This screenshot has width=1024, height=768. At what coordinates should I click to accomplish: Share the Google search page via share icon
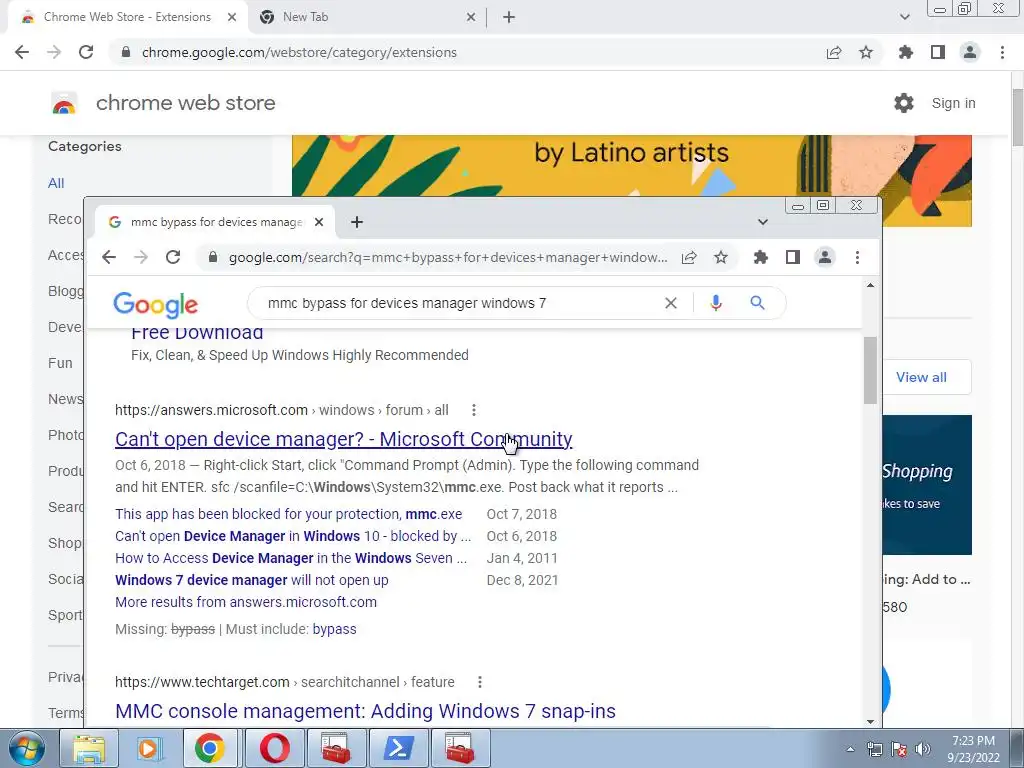click(689, 257)
